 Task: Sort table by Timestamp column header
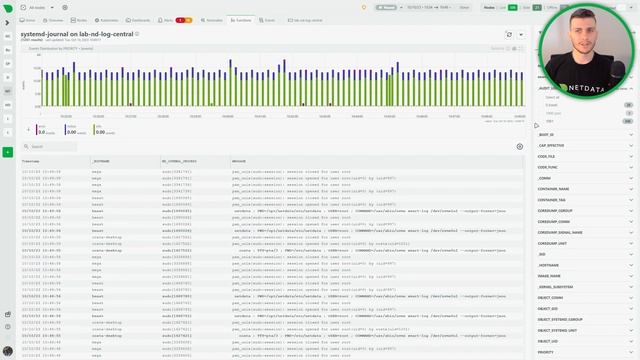tap(31, 161)
